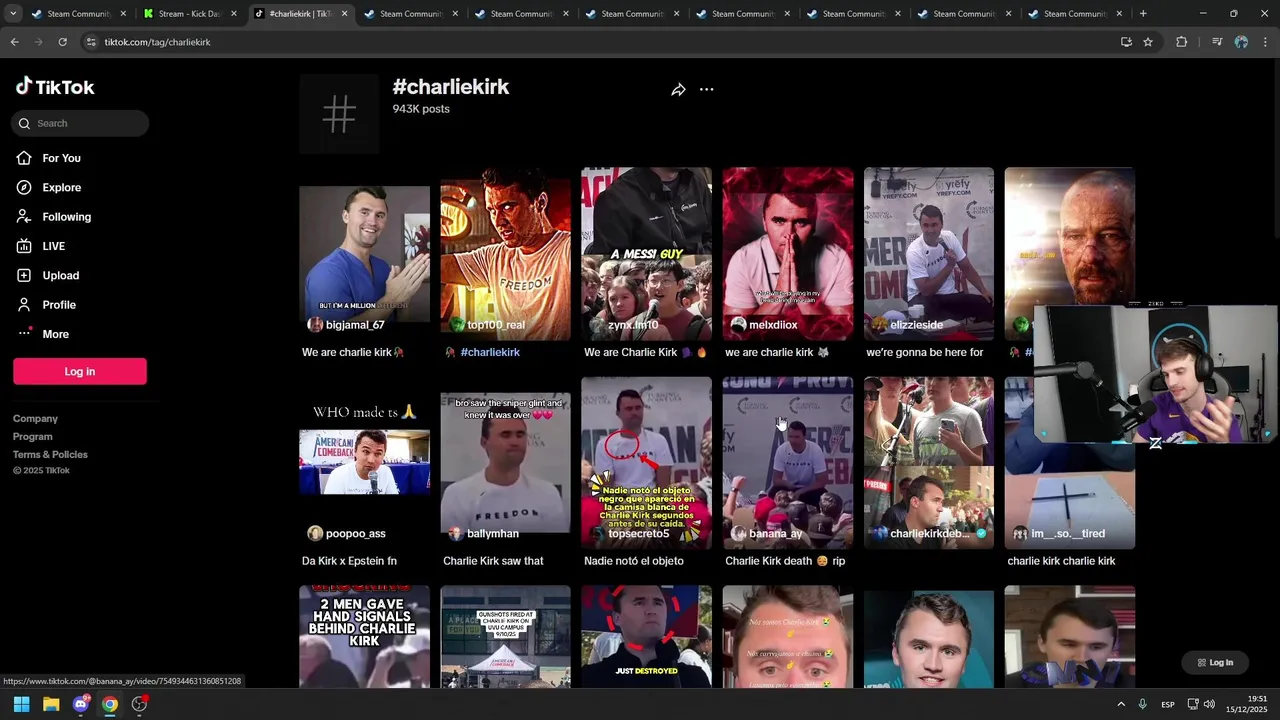The height and width of the screenshot is (720, 1280).
Task: Open a new browser tab
Action: 1143,14
